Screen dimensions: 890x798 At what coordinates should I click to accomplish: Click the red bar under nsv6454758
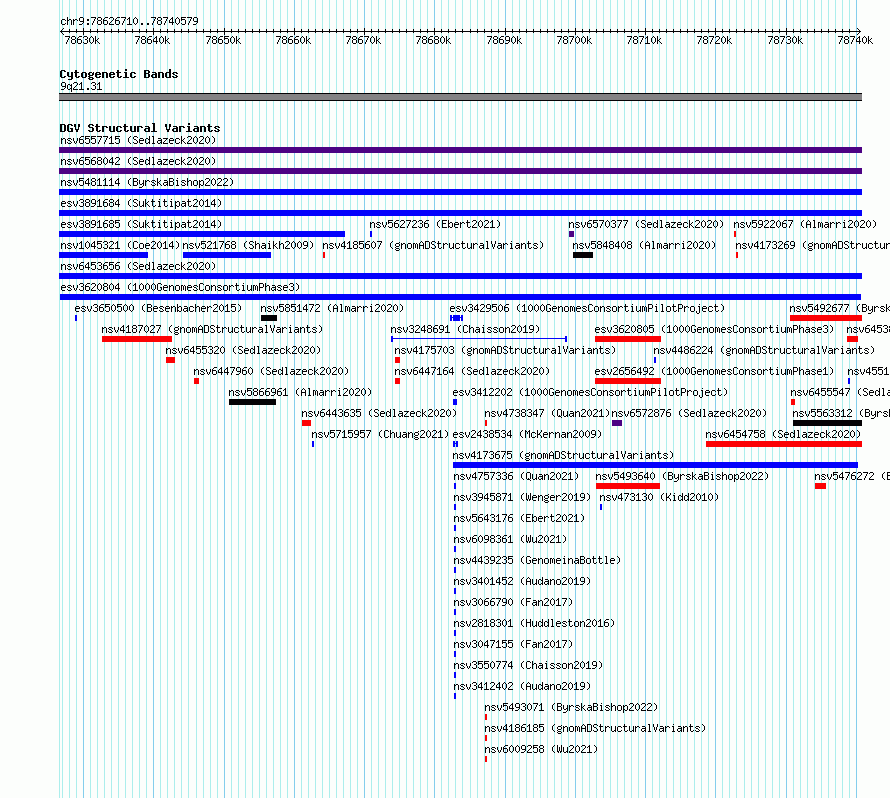click(x=784, y=444)
